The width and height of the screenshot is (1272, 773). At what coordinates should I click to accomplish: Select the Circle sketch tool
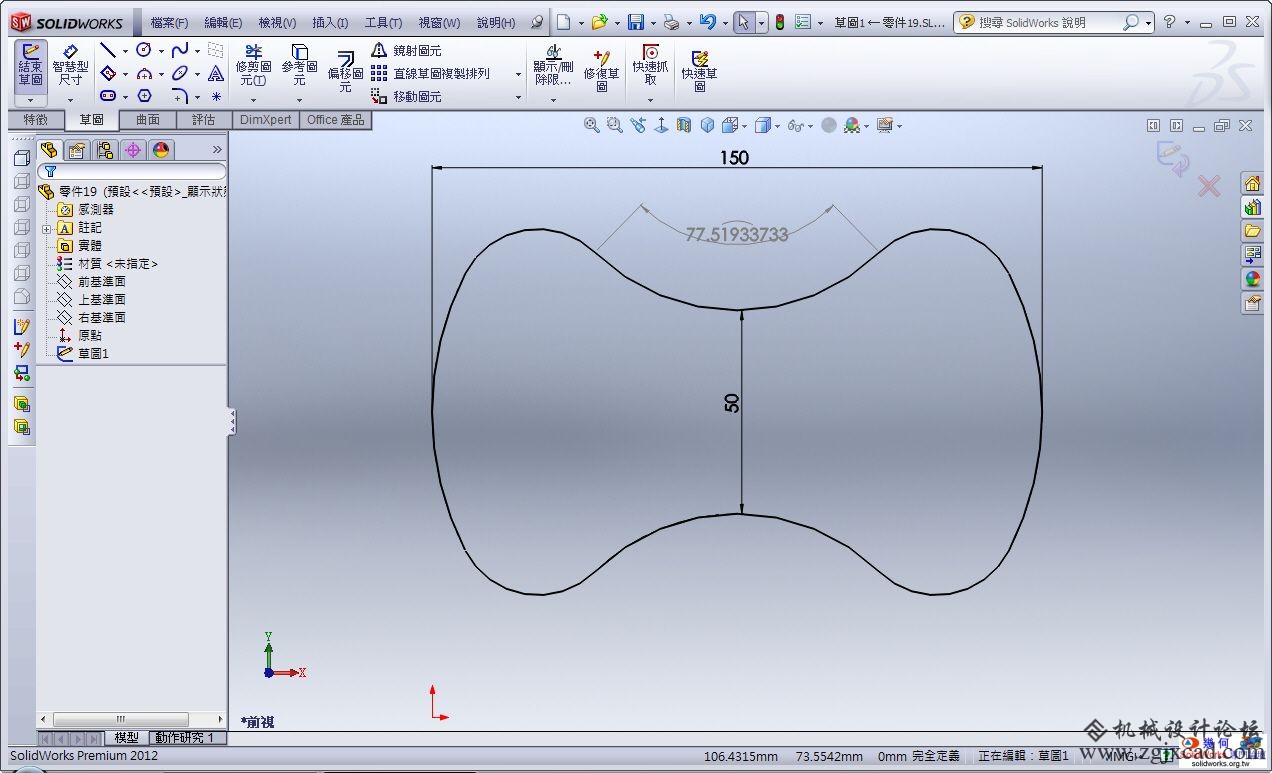144,50
